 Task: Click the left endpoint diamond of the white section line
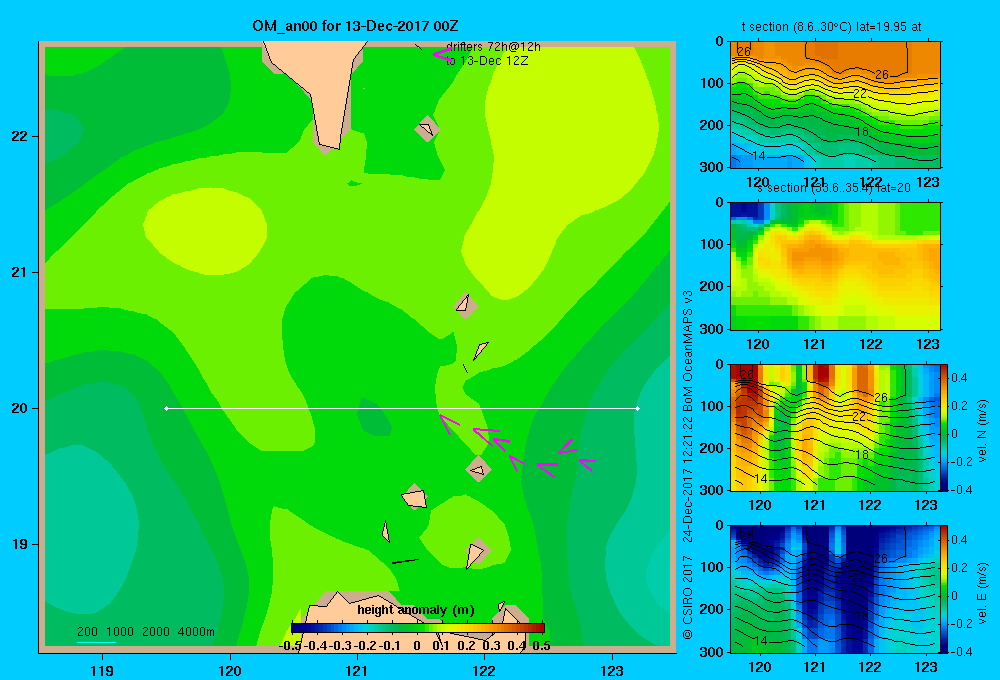pos(166,408)
